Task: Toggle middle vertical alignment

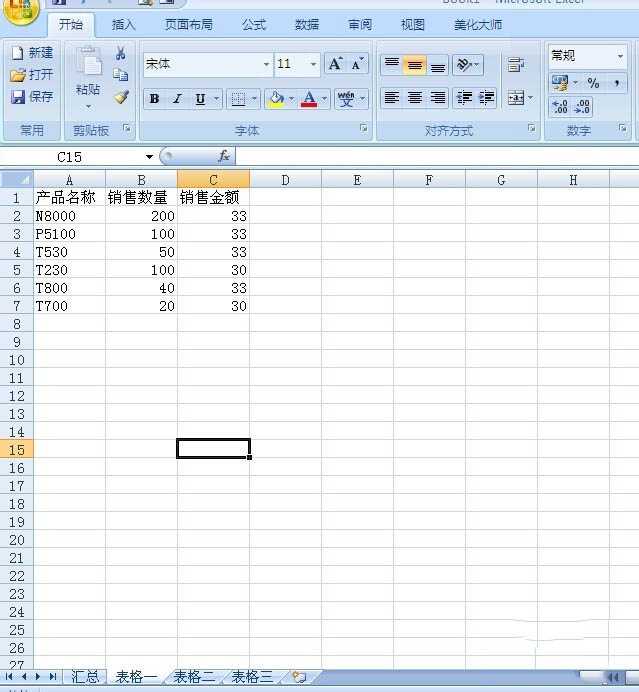Action: [414, 65]
